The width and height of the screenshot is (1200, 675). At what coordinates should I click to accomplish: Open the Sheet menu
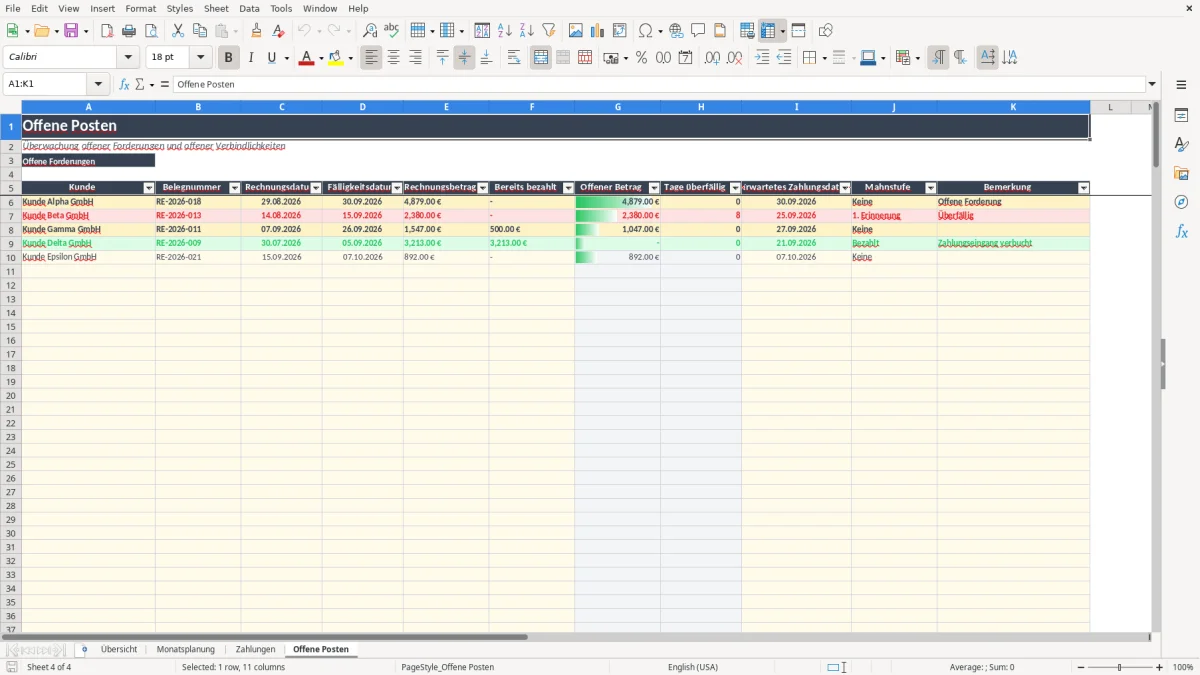(216, 8)
